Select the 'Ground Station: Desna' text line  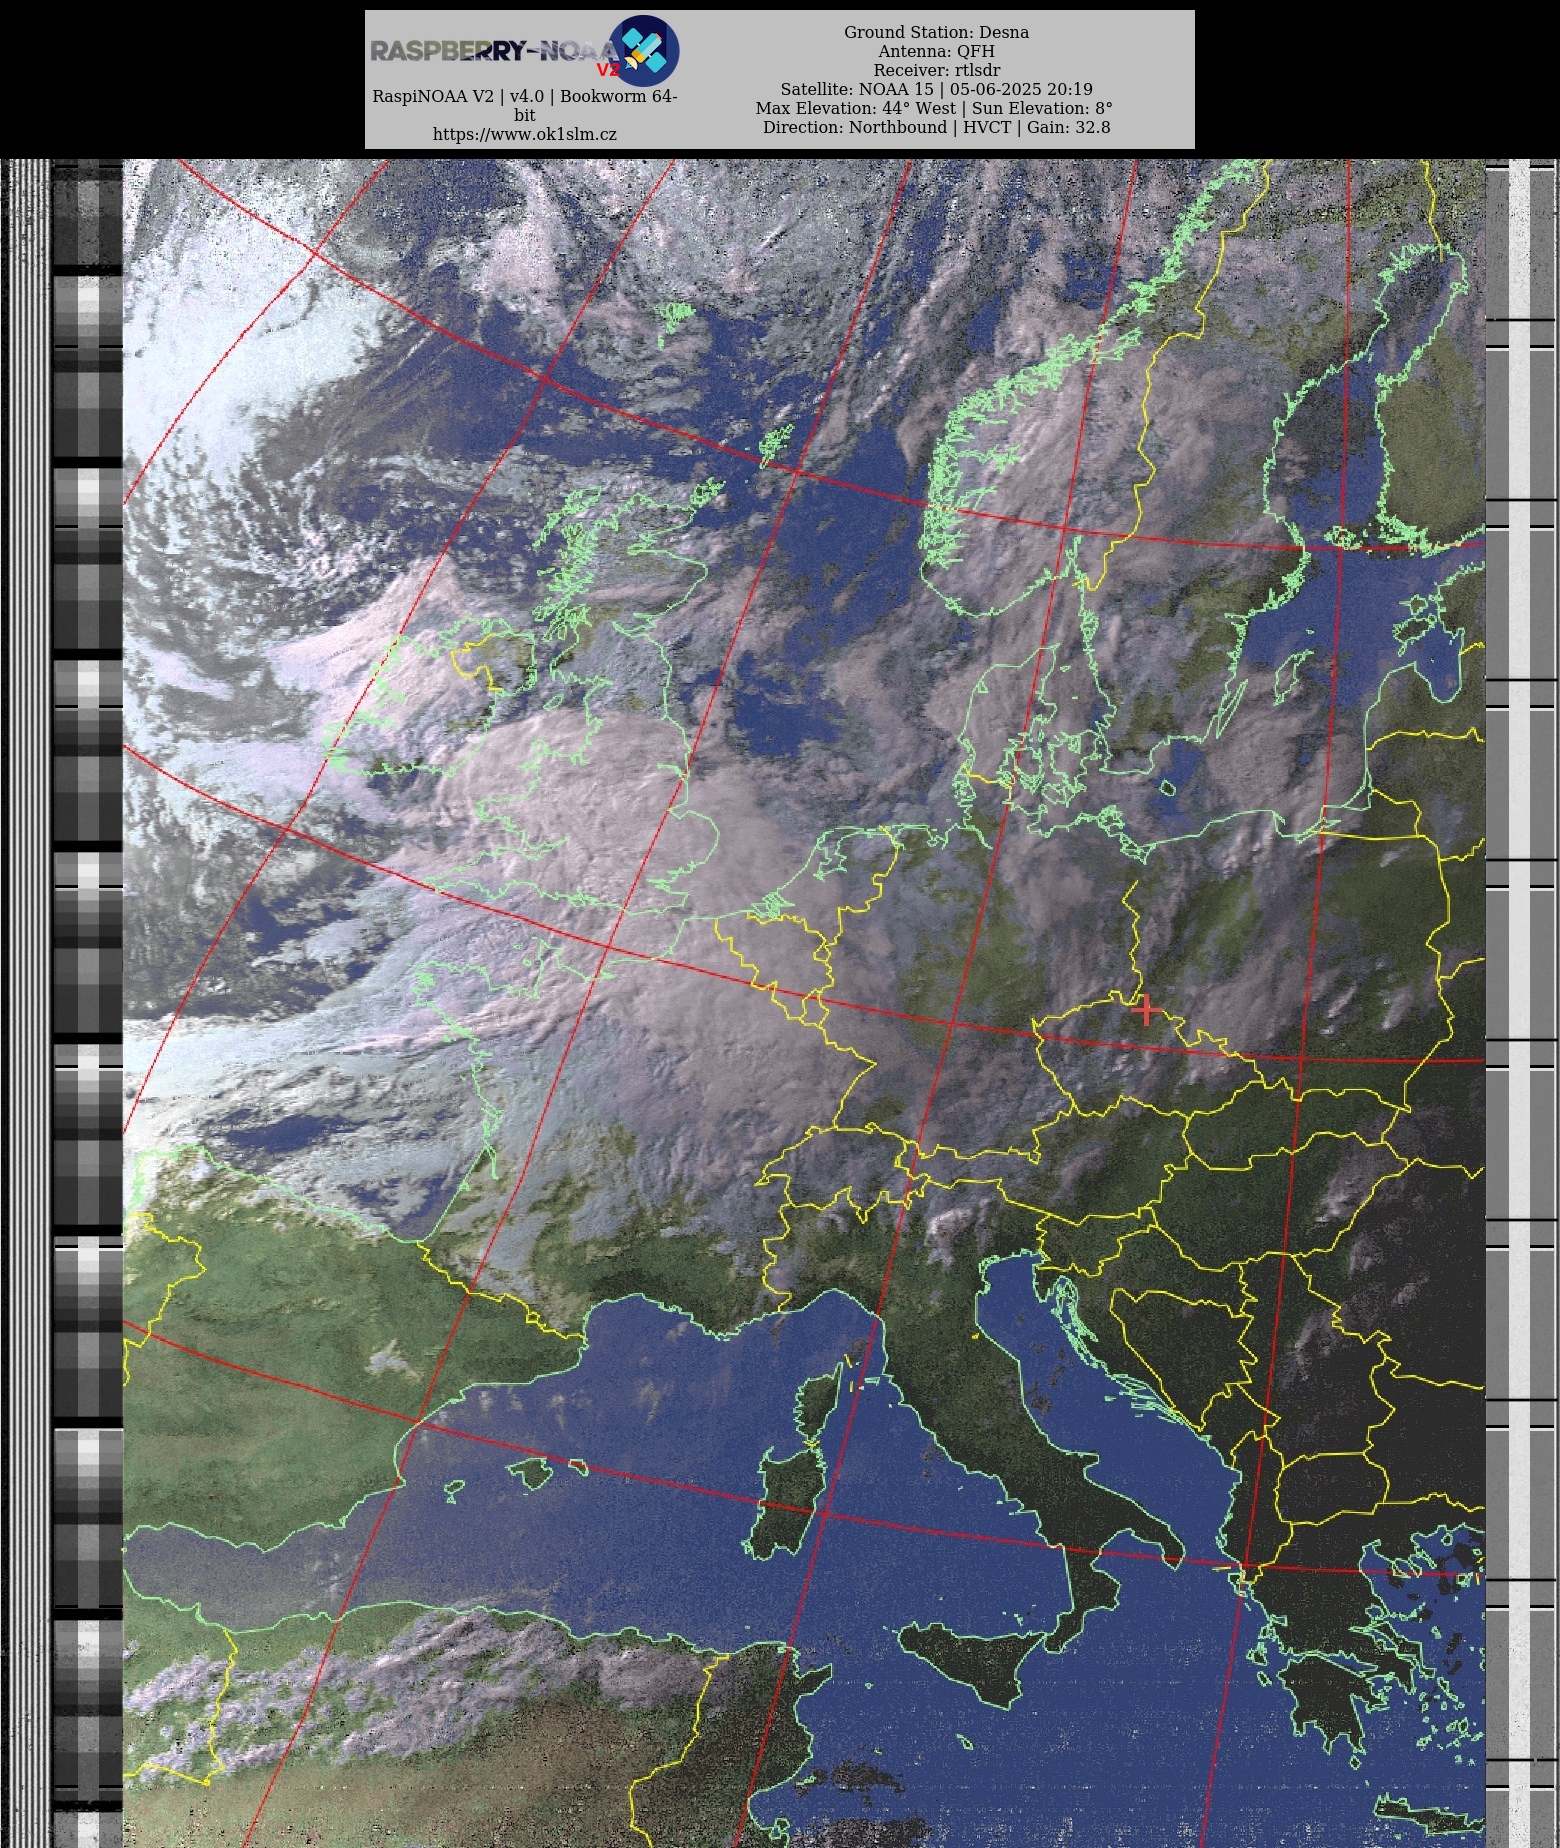point(936,32)
